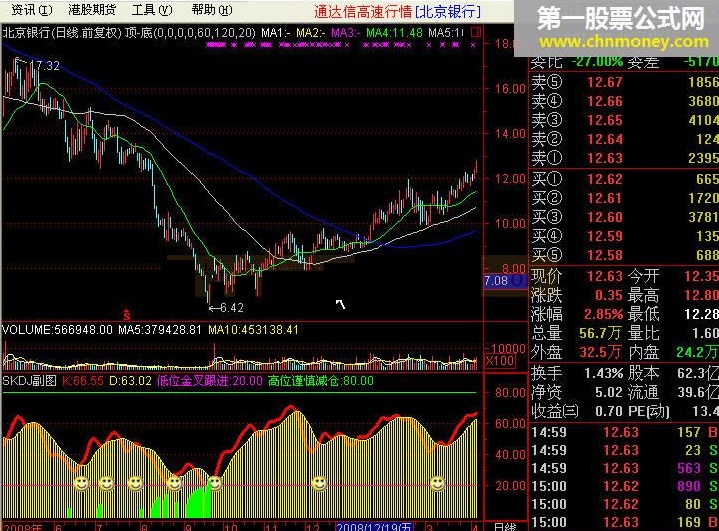Click the 涨跌 0.35 change value
719x531 pixels.
[x=608, y=295]
